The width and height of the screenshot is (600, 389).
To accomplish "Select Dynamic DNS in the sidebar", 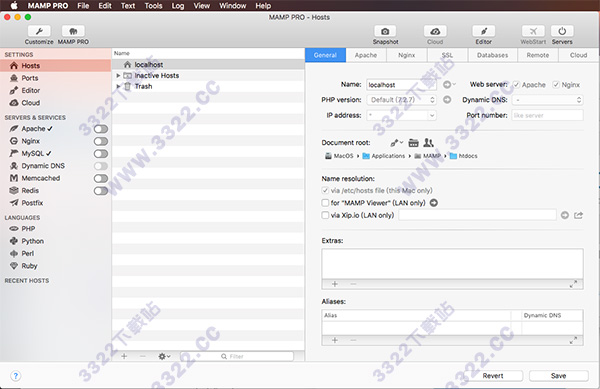I will (x=43, y=166).
